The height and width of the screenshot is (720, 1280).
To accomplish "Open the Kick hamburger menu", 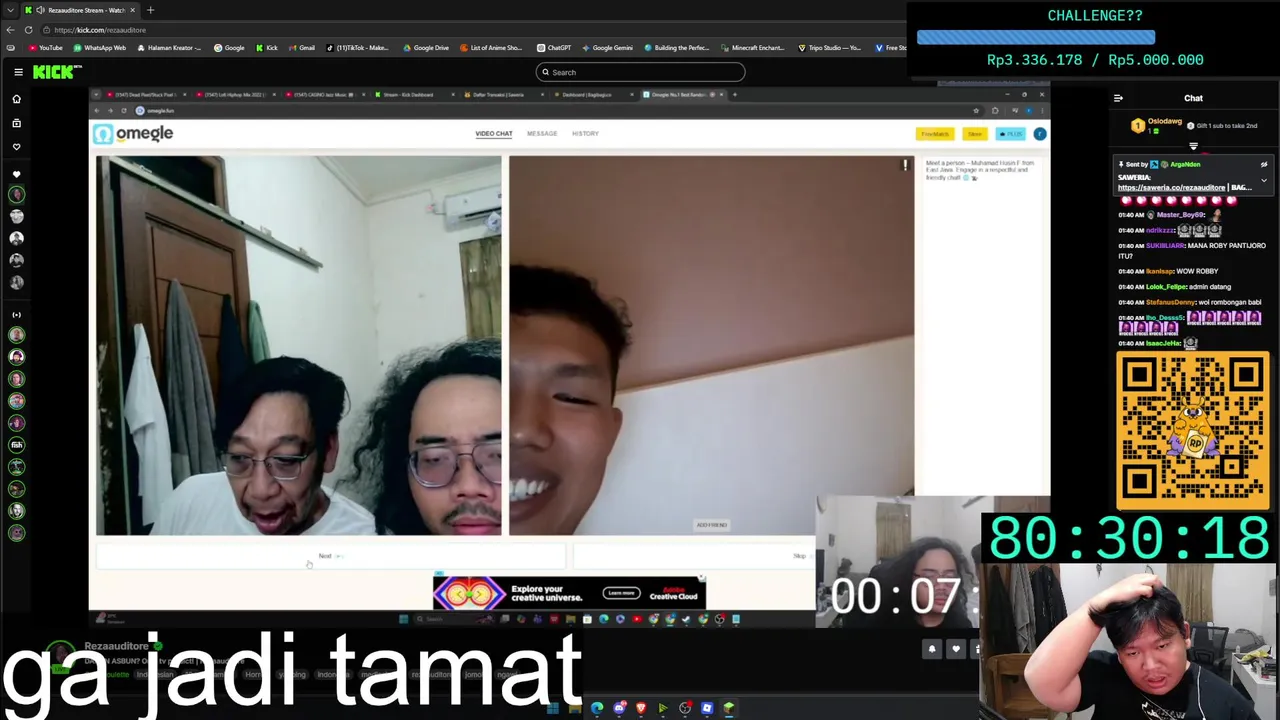I will [x=18, y=72].
